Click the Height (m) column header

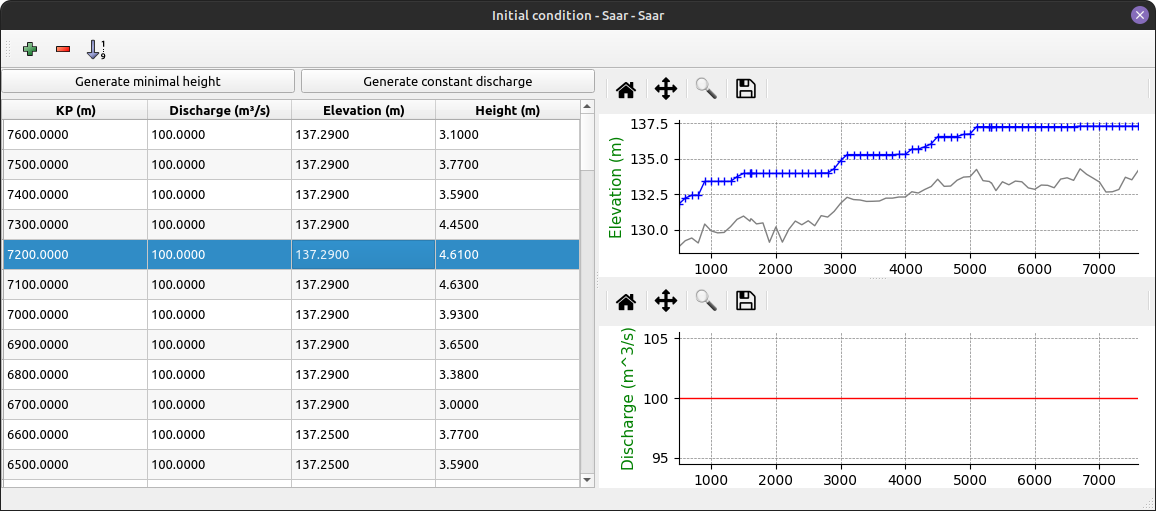pyautogui.click(x=507, y=110)
